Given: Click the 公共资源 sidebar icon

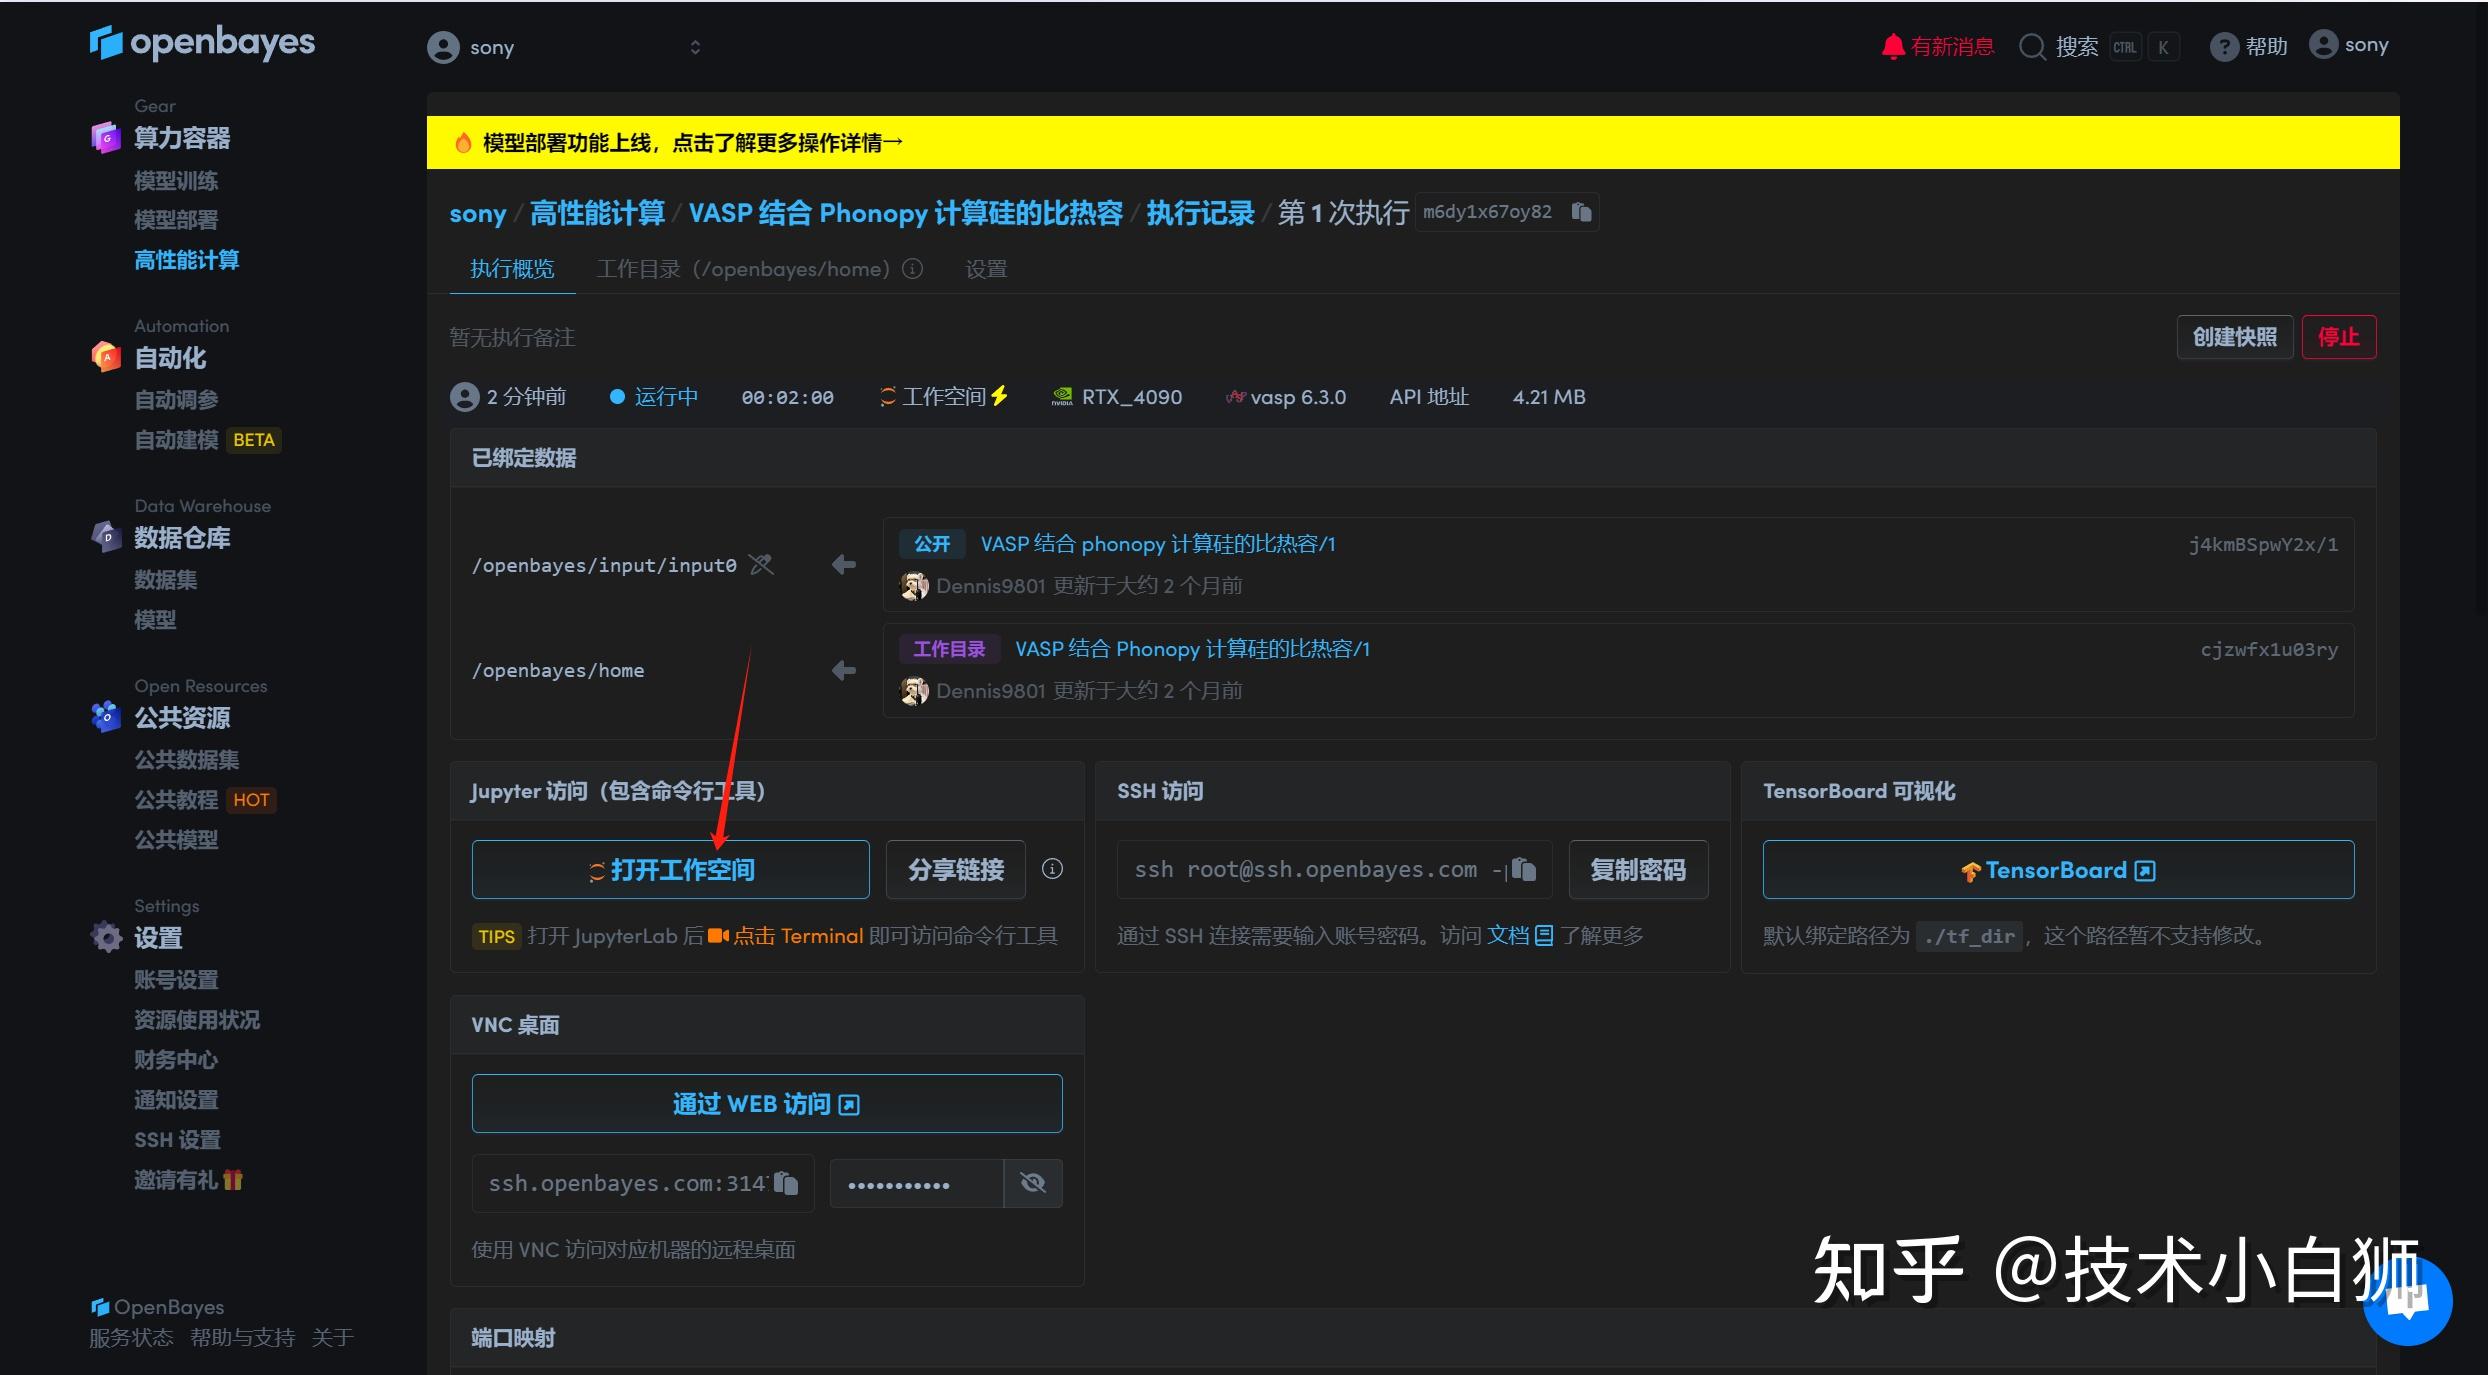Looking at the screenshot, I should tap(106, 716).
